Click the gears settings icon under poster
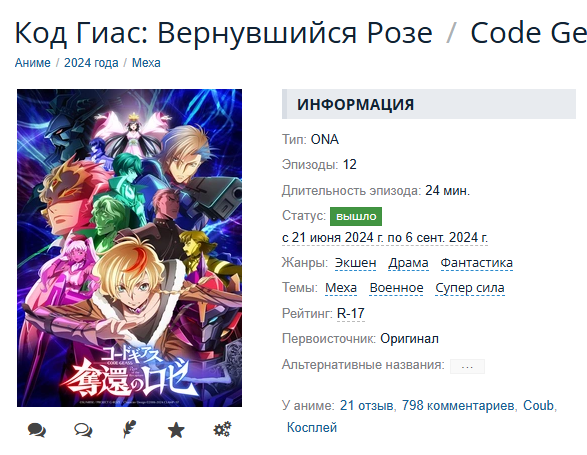 pyautogui.click(x=222, y=430)
